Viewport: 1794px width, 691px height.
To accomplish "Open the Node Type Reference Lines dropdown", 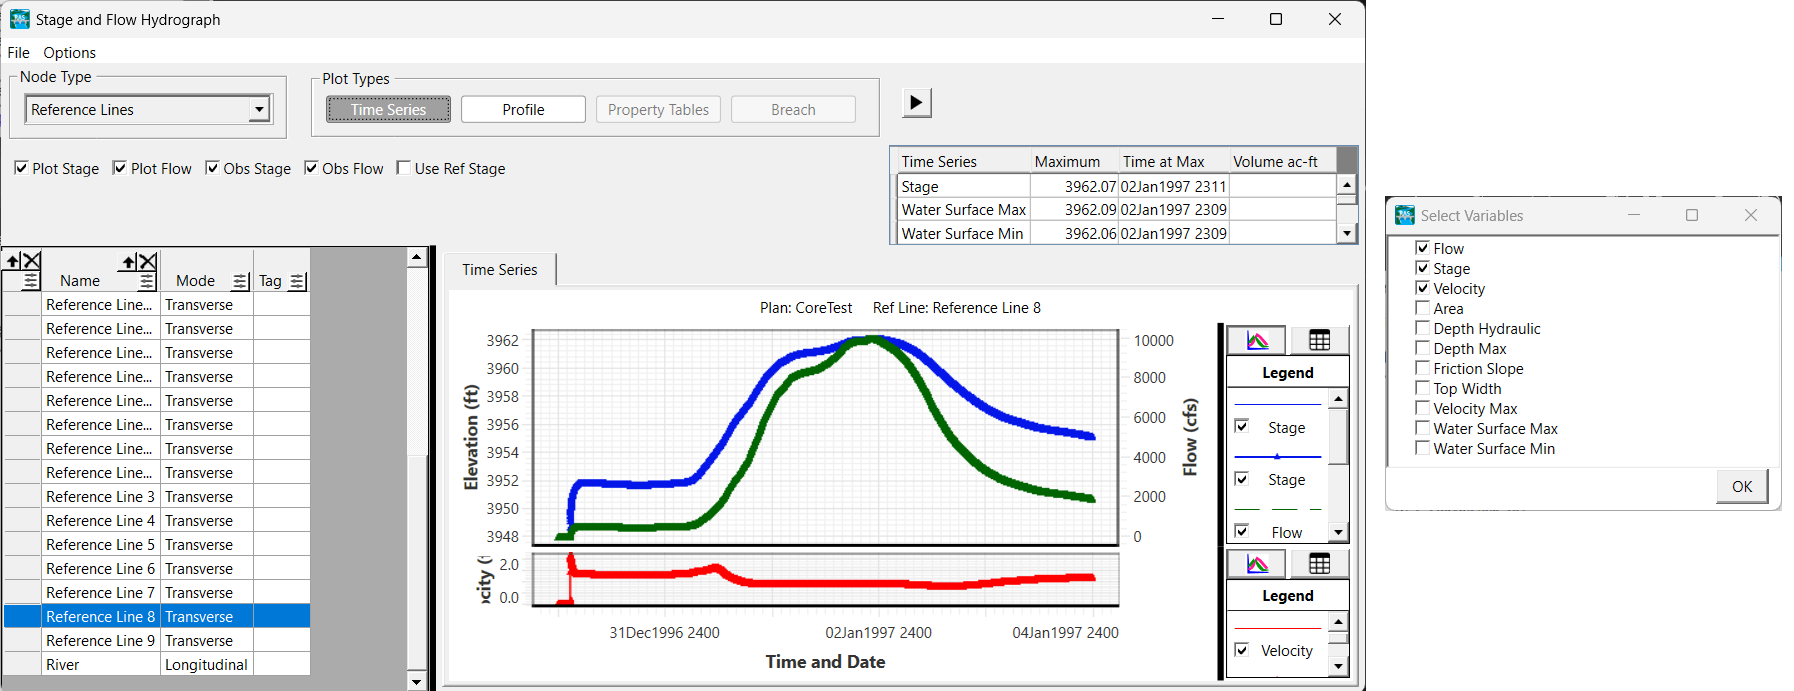I will click(x=259, y=109).
